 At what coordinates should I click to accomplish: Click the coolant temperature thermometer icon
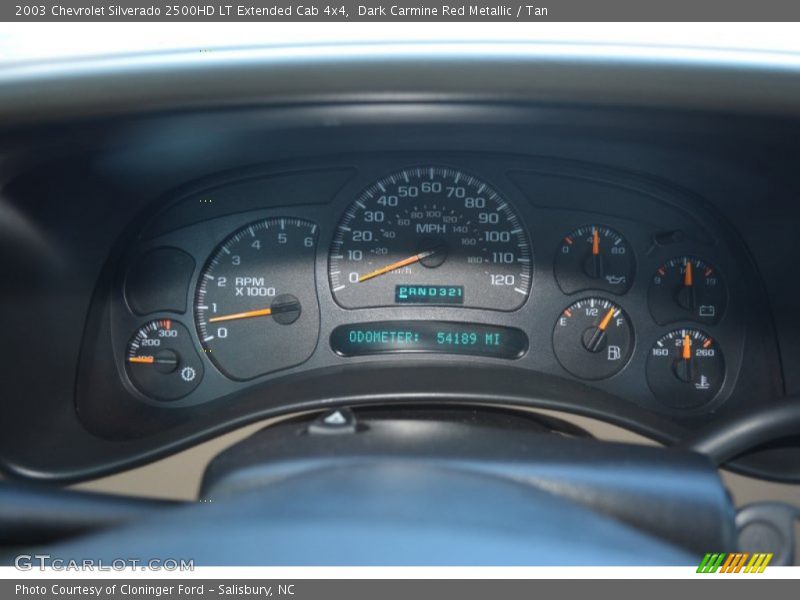click(703, 382)
